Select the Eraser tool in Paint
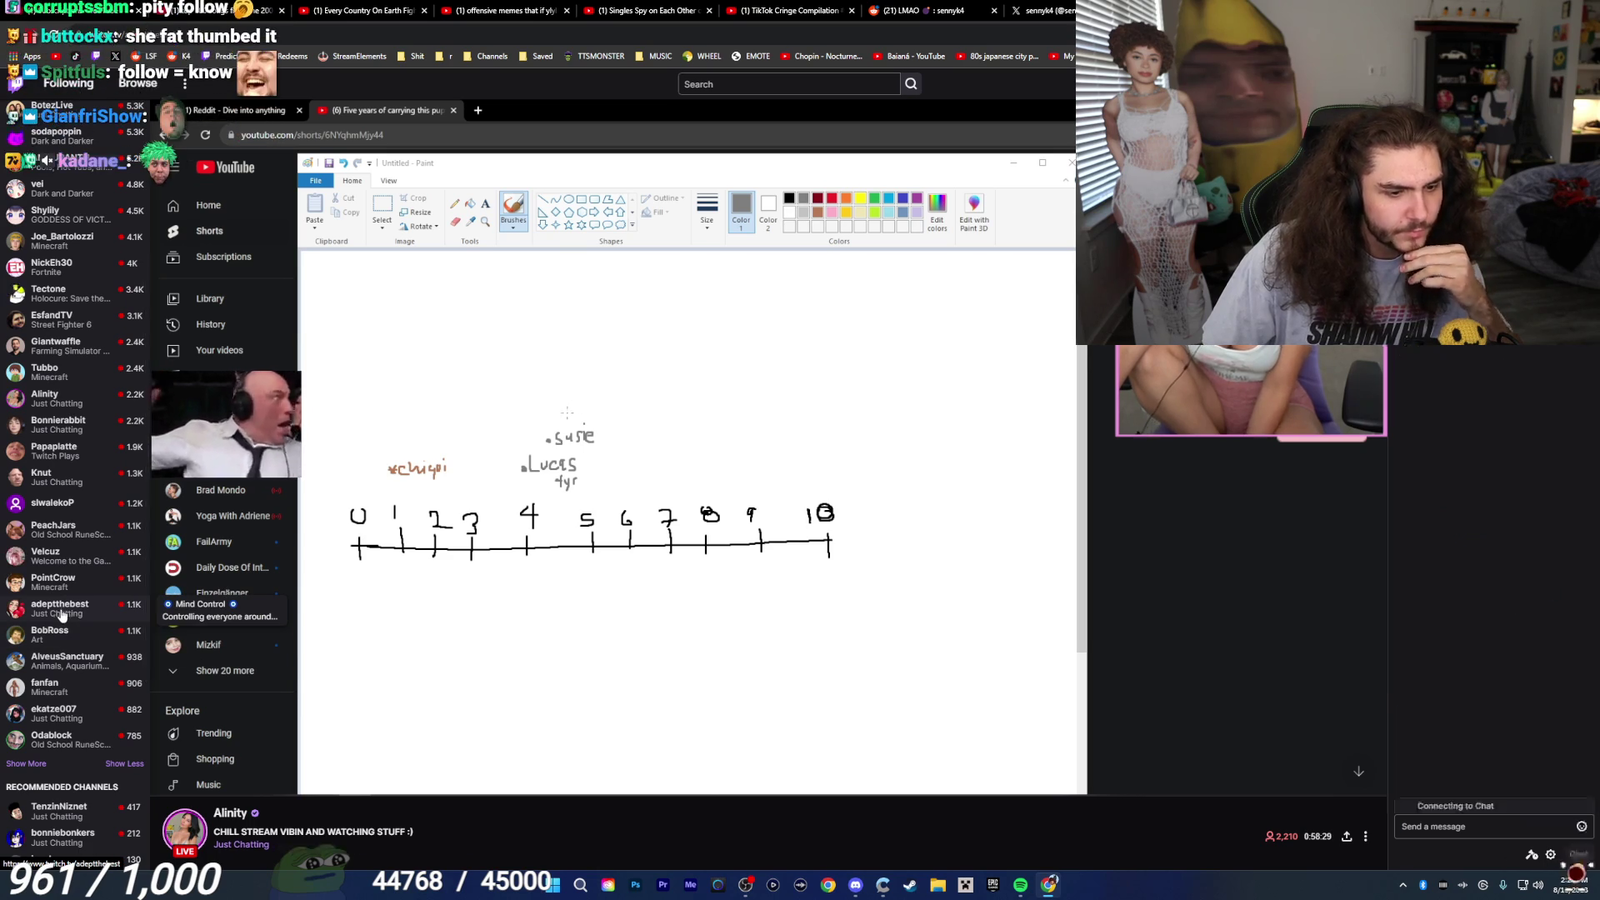 click(x=455, y=221)
